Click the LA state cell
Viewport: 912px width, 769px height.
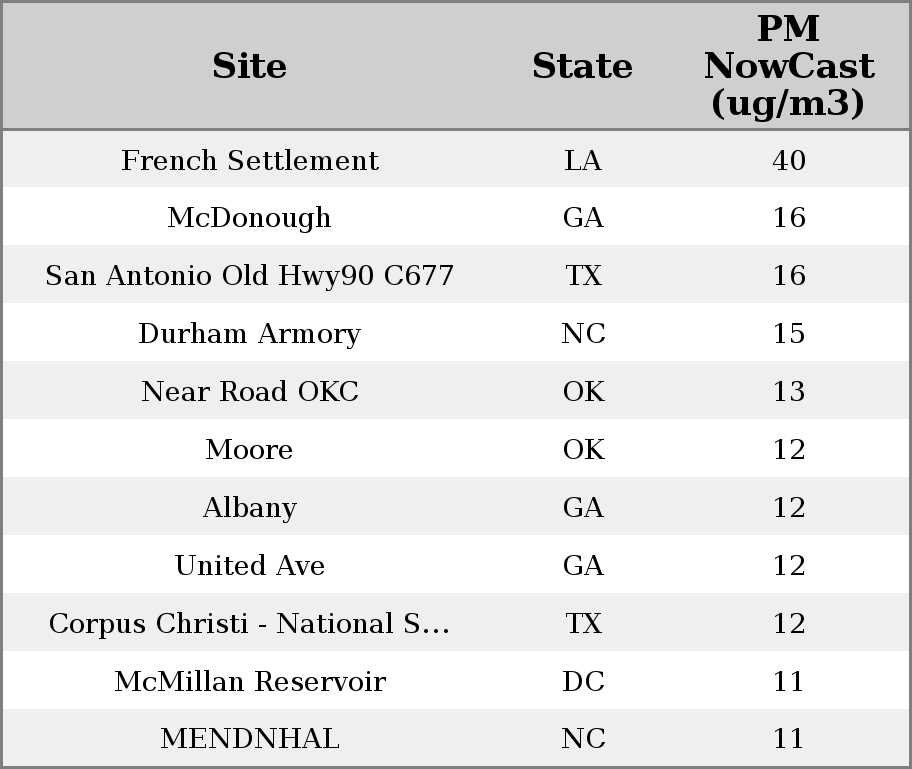pyautogui.click(x=583, y=160)
